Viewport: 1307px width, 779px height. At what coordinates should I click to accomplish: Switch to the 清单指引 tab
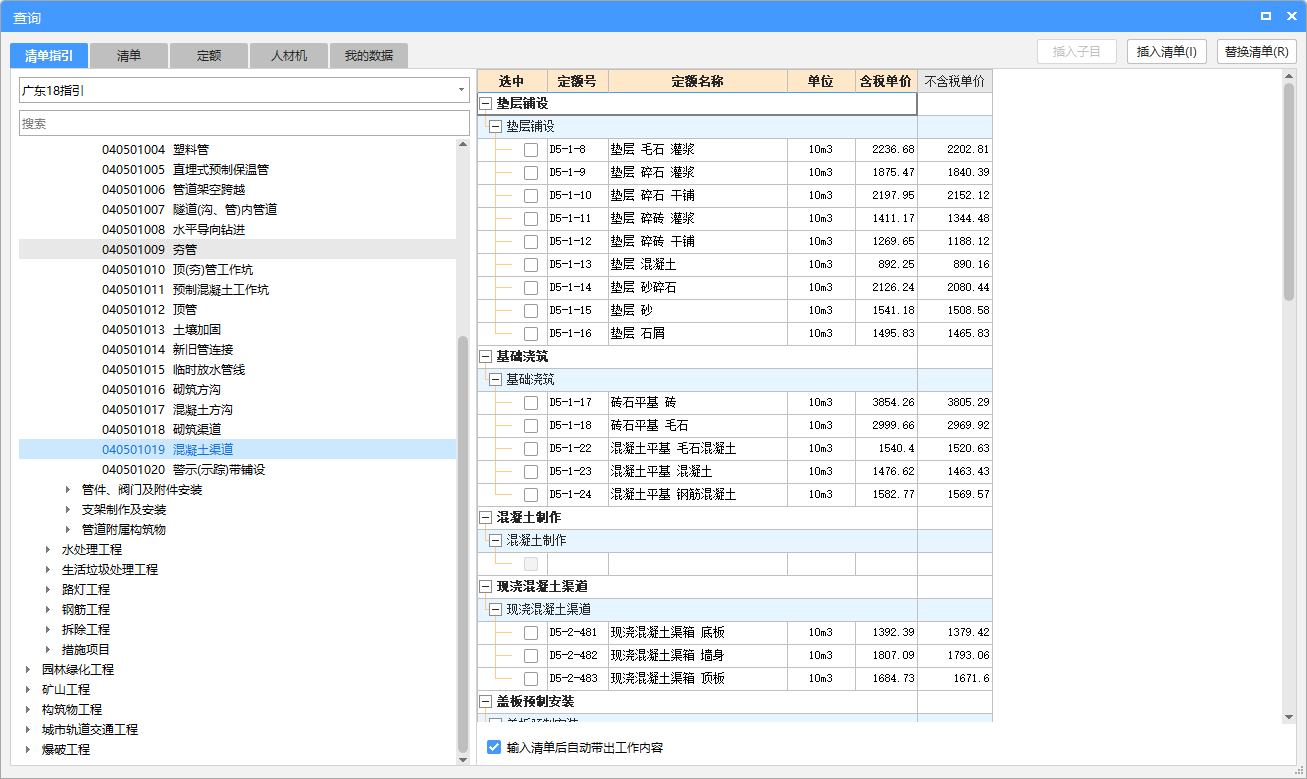(x=49, y=56)
